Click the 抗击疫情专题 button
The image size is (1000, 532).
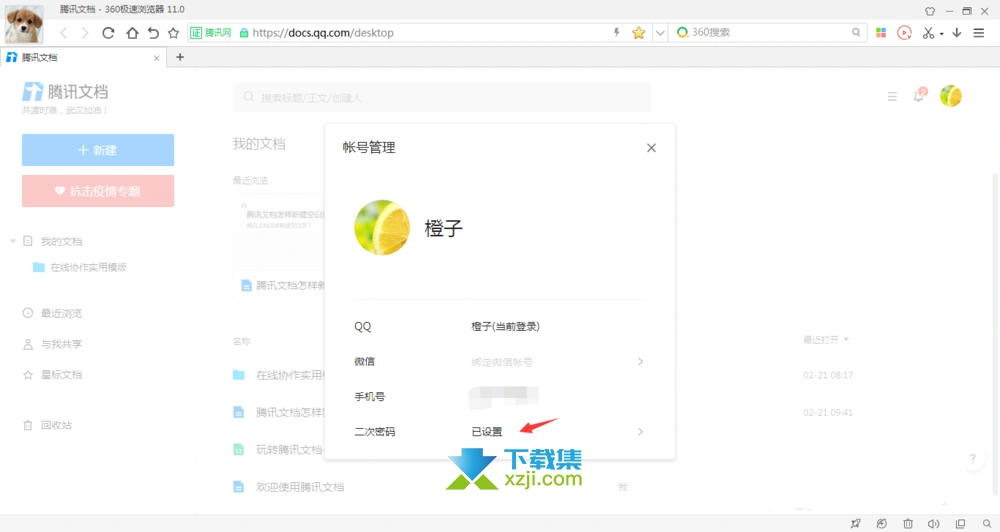click(98, 191)
